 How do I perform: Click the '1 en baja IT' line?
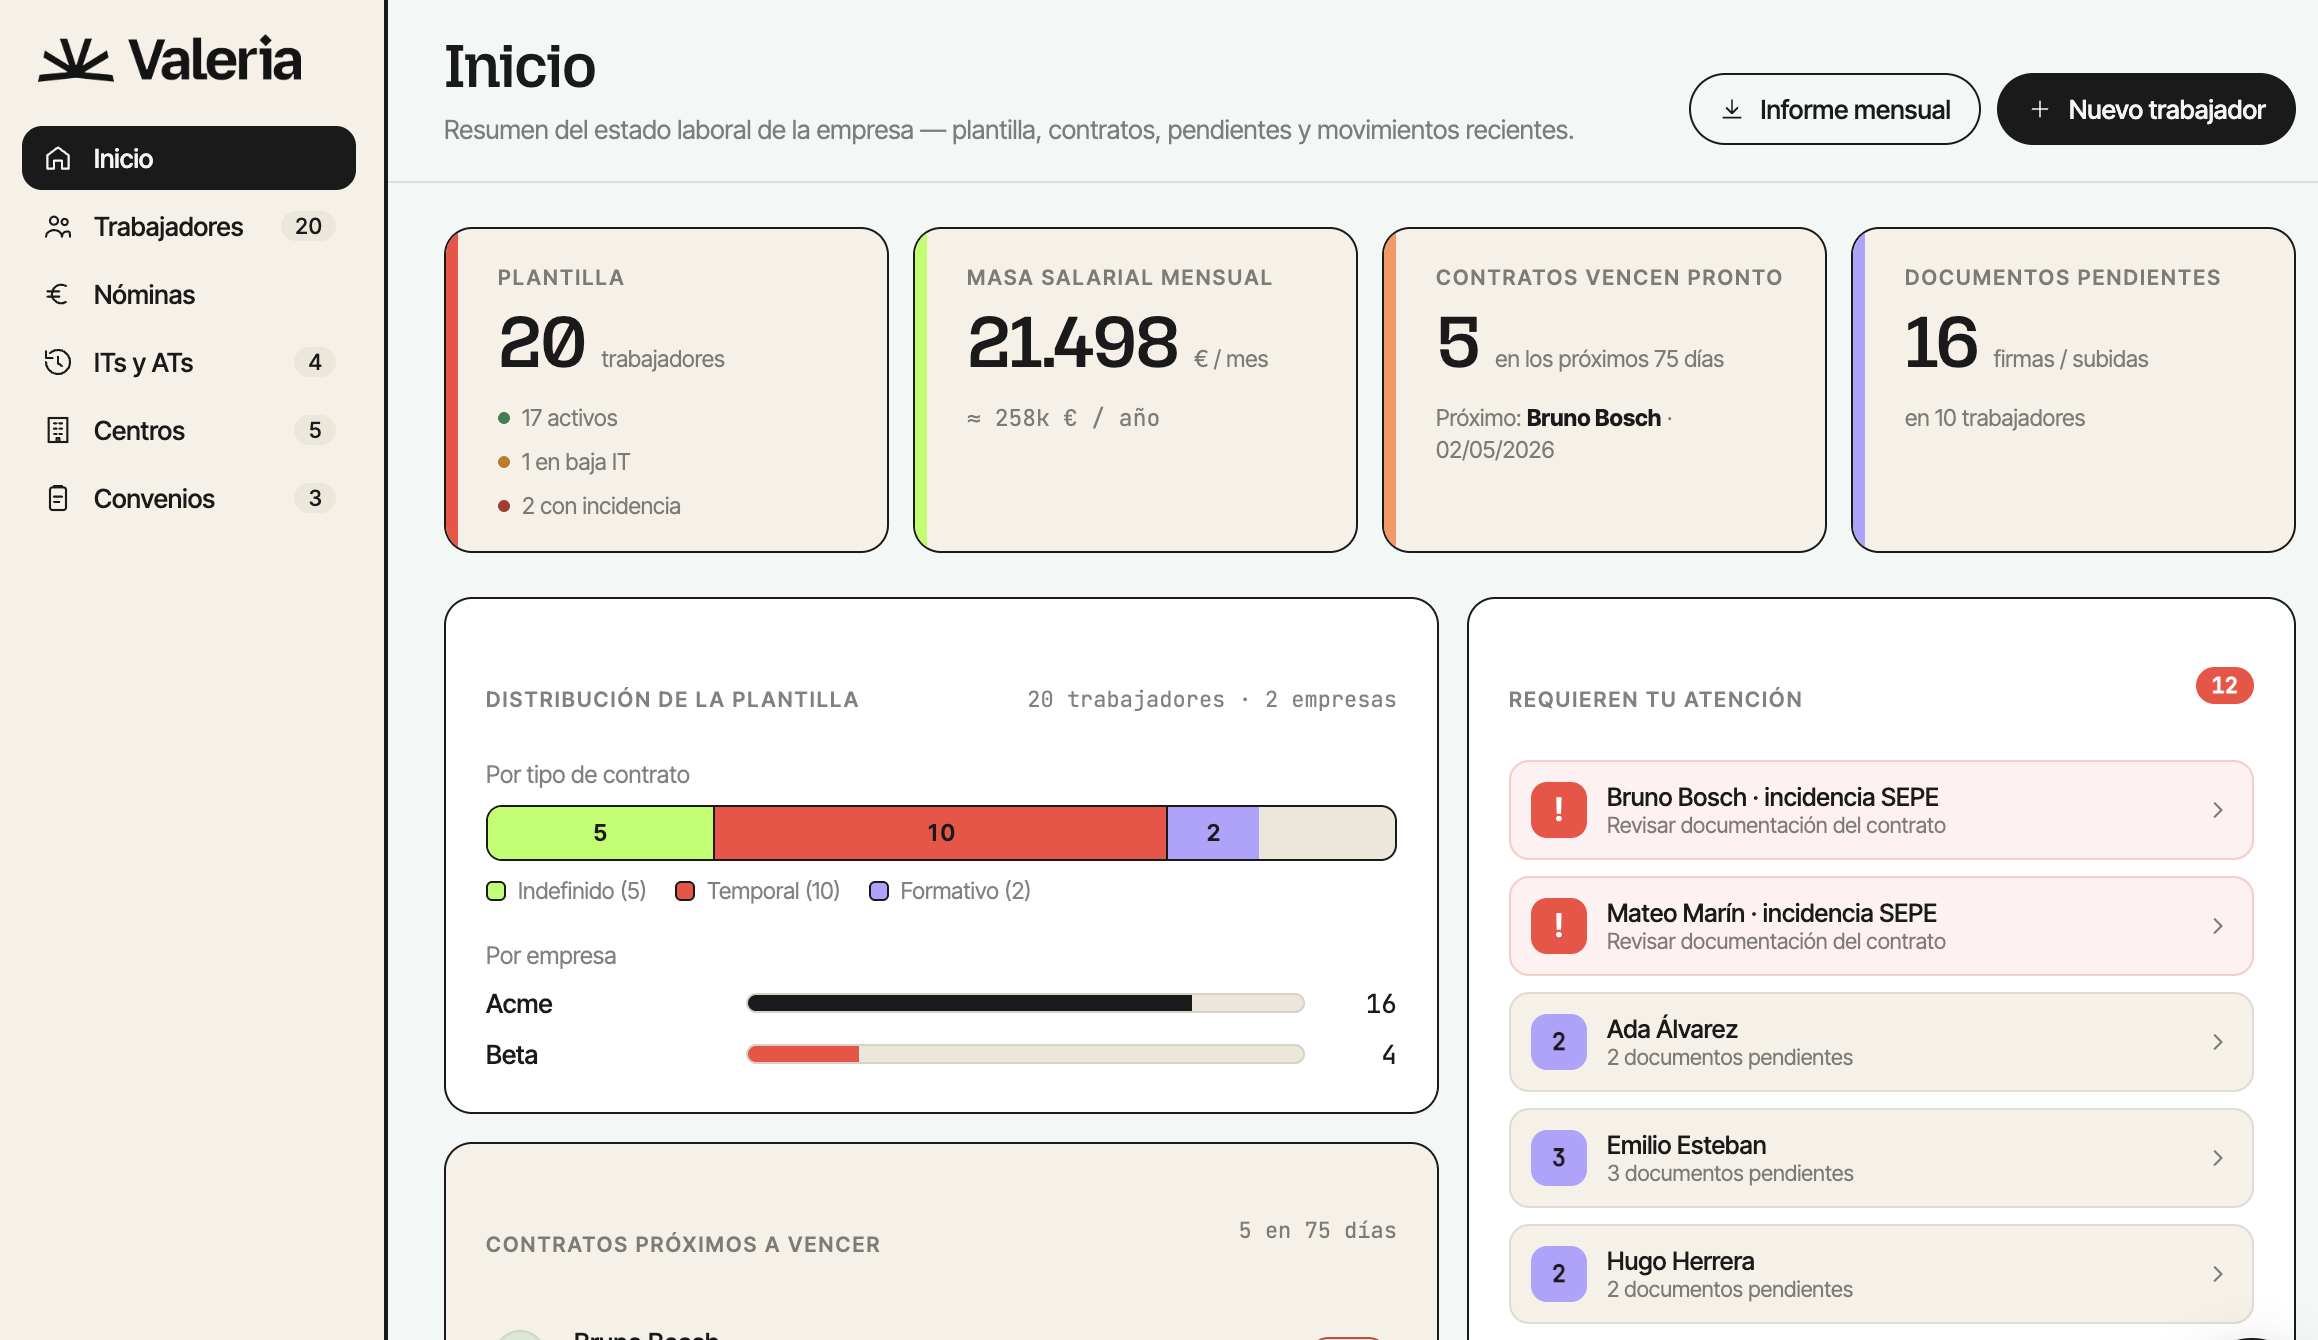pyautogui.click(x=564, y=462)
